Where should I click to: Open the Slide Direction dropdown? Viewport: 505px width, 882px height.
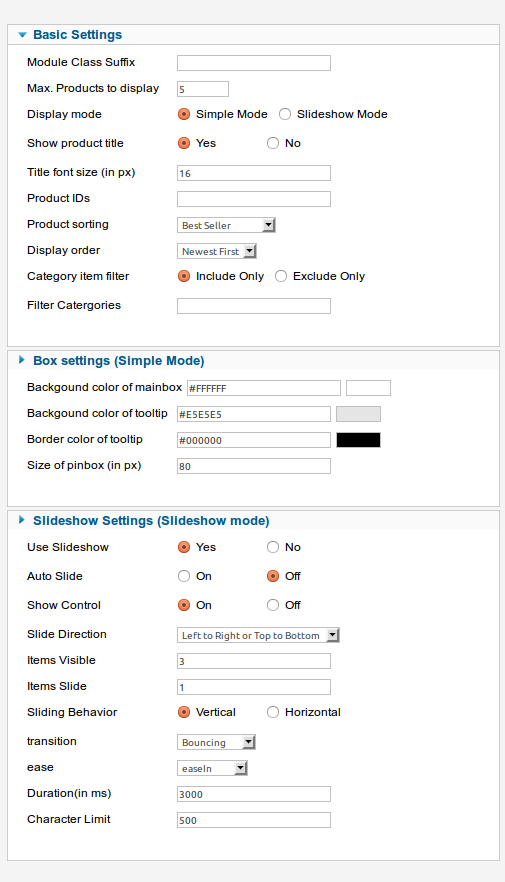point(258,635)
